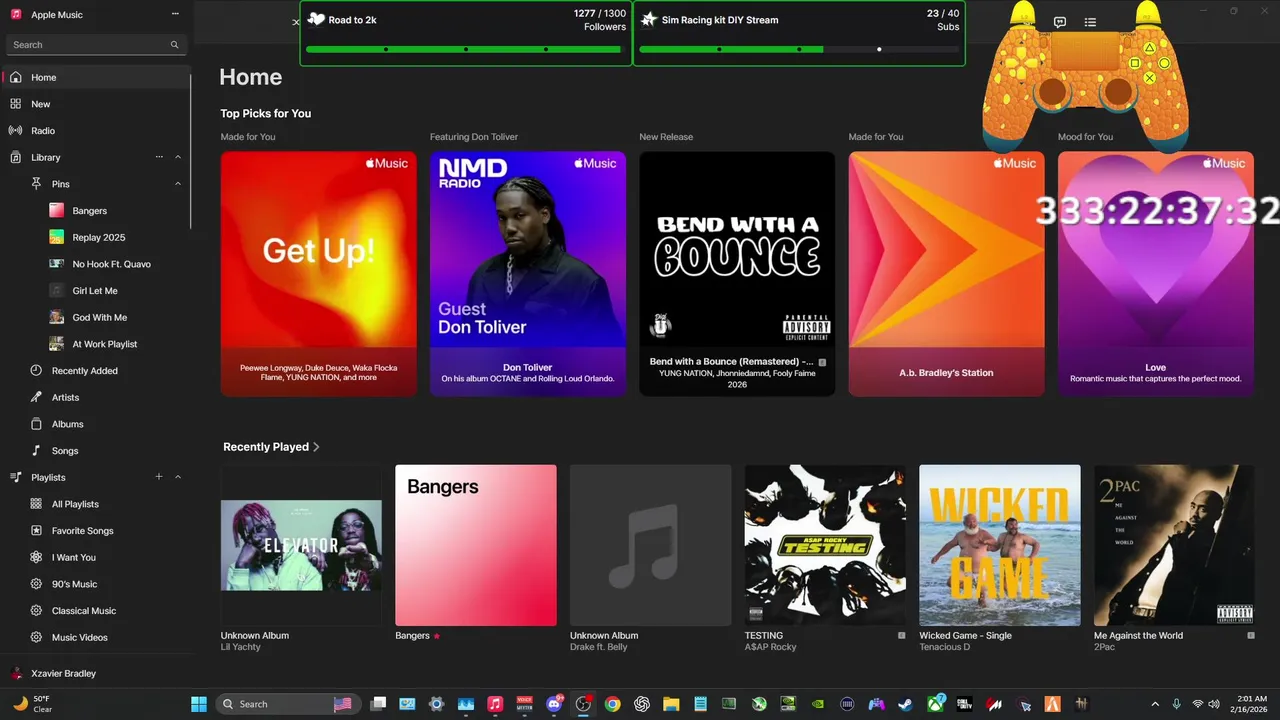Screen dimensions: 1280x720
Task: Click the Lil Yachty artist link
Action: pyautogui.click(x=241, y=647)
